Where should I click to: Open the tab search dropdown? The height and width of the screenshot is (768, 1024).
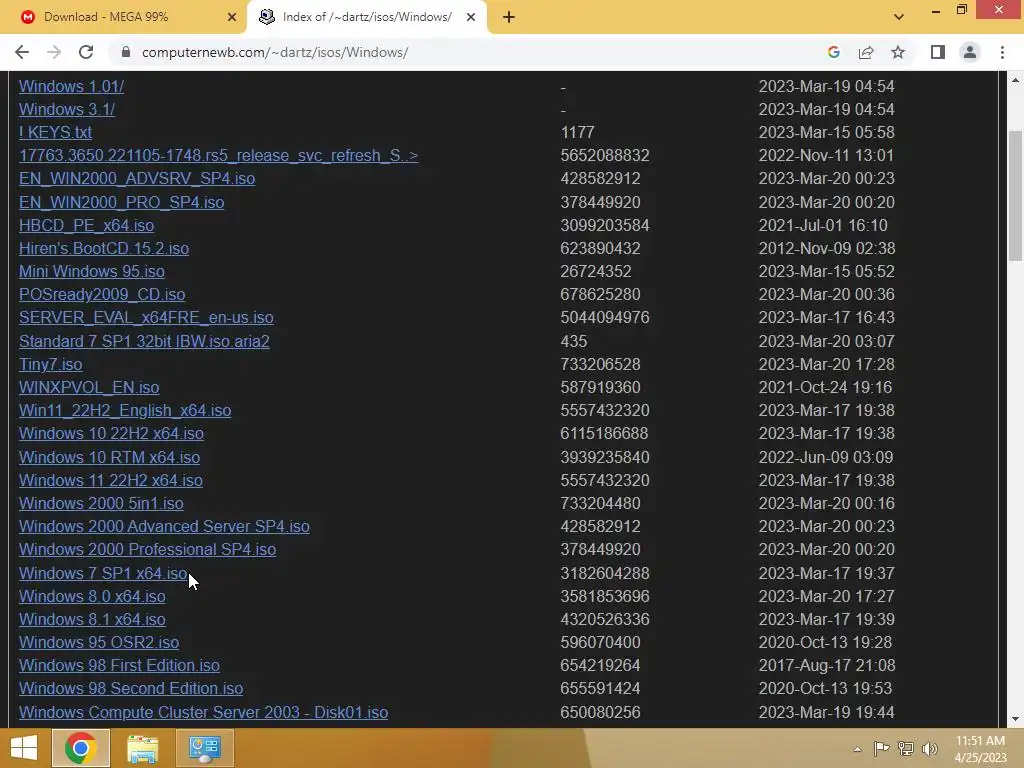pyautogui.click(x=899, y=17)
